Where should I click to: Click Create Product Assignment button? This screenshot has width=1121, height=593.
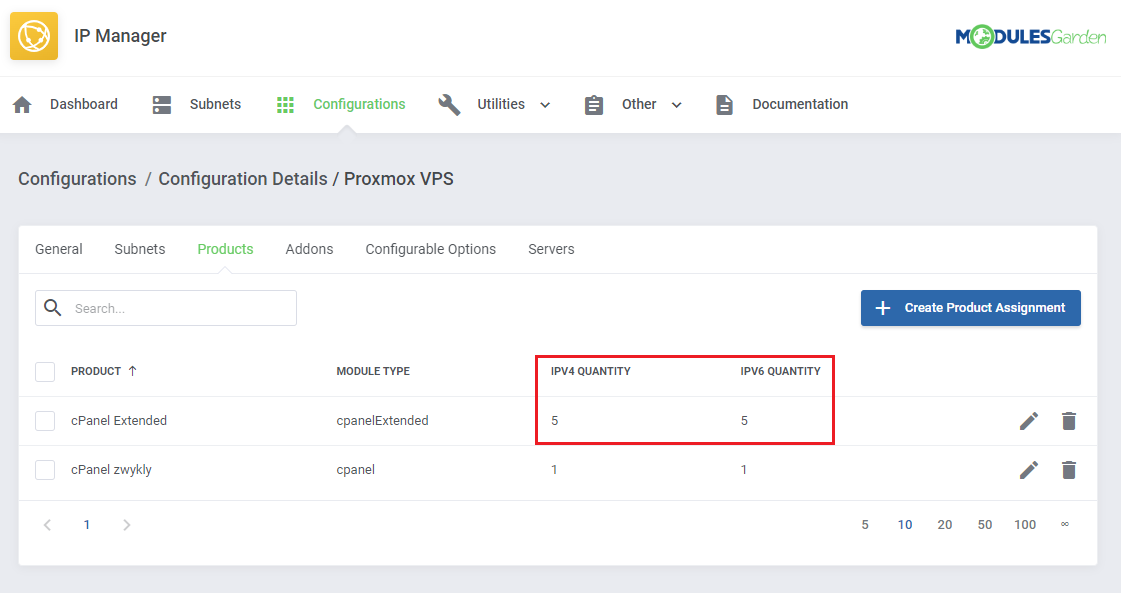click(x=970, y=308)
